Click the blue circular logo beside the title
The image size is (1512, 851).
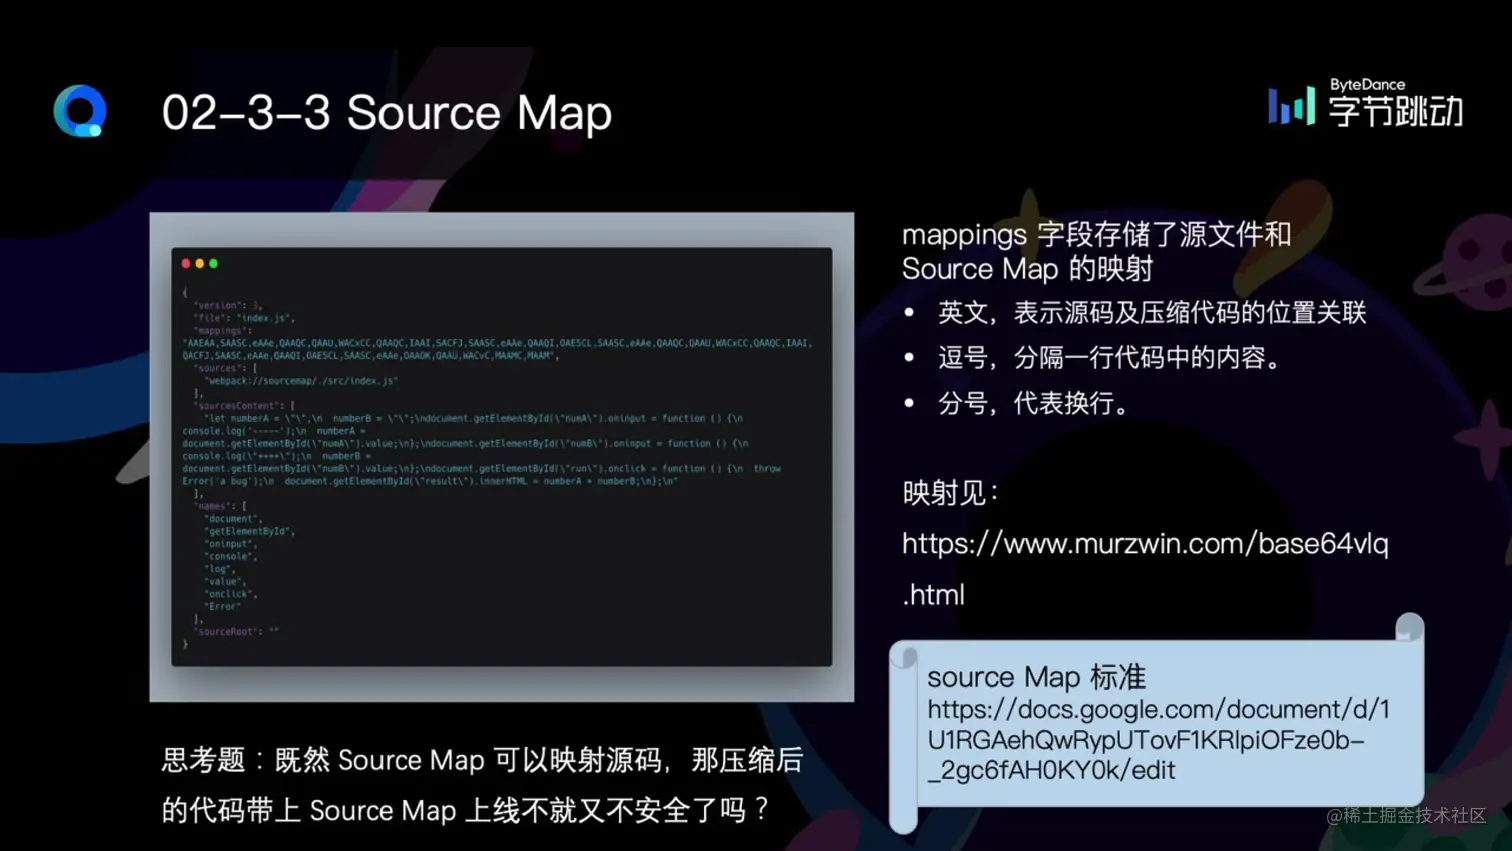80,111
